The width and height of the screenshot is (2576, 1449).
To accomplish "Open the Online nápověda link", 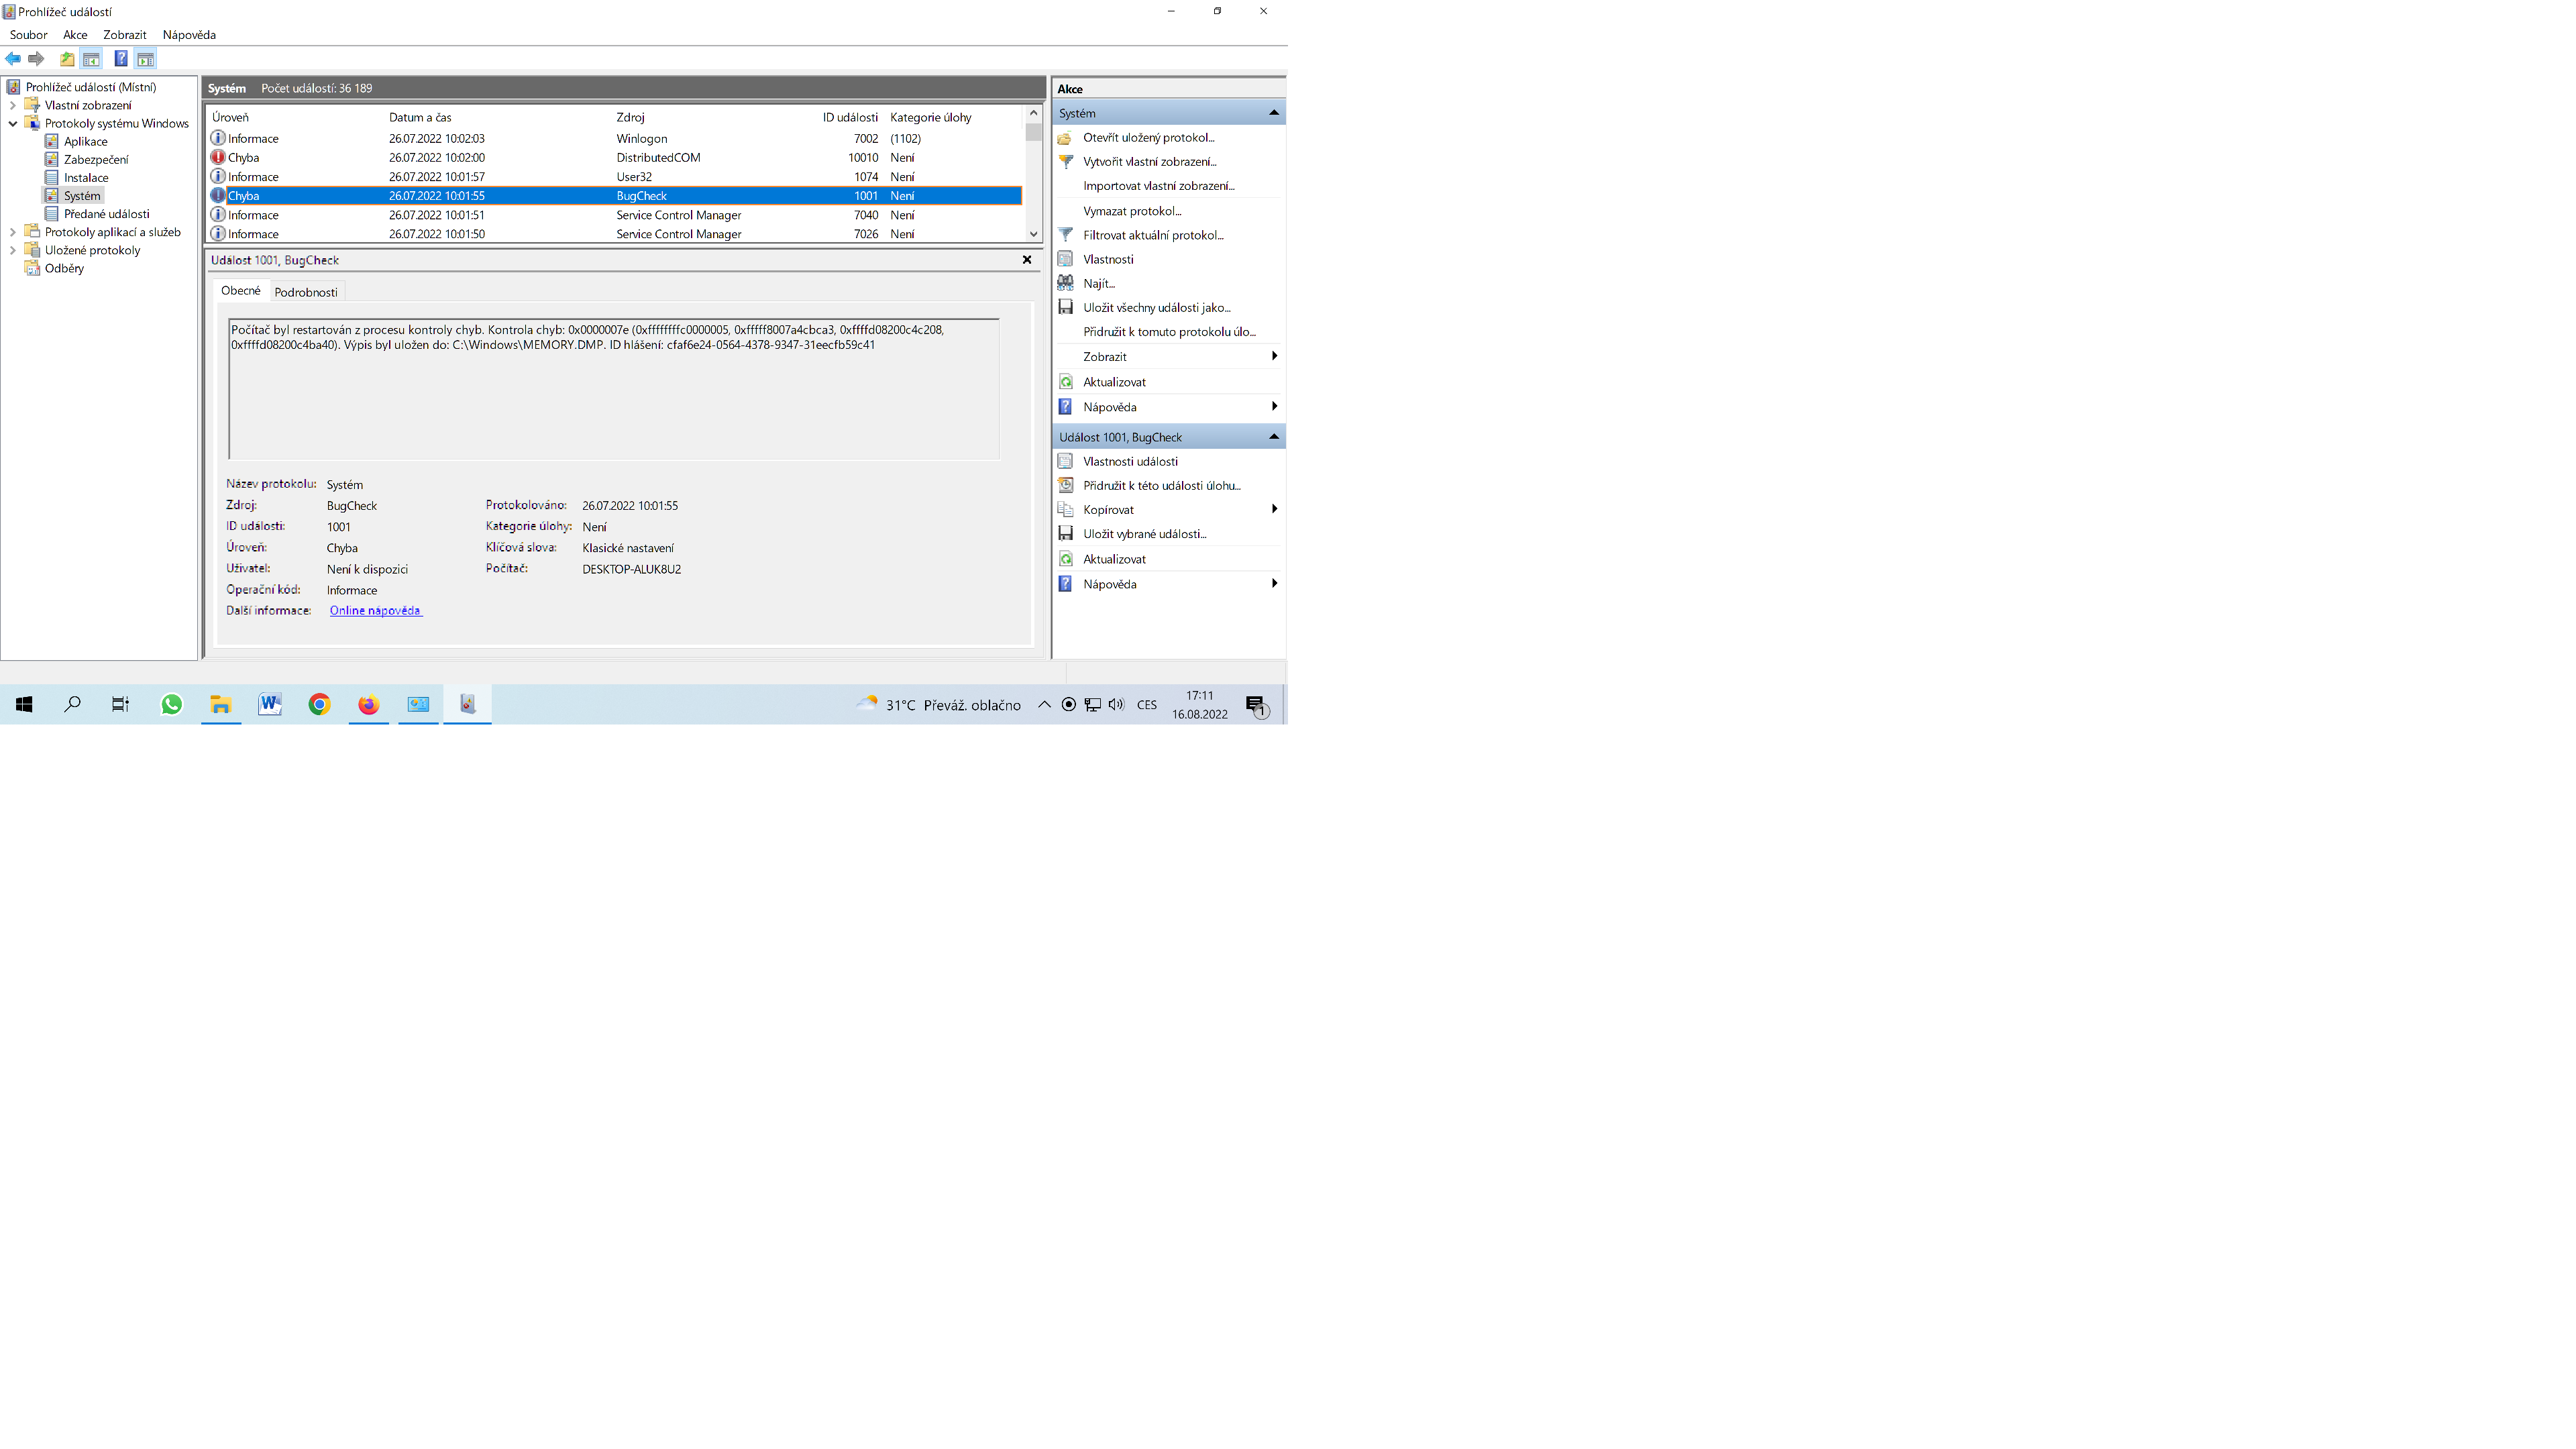I will pos(375,611).
